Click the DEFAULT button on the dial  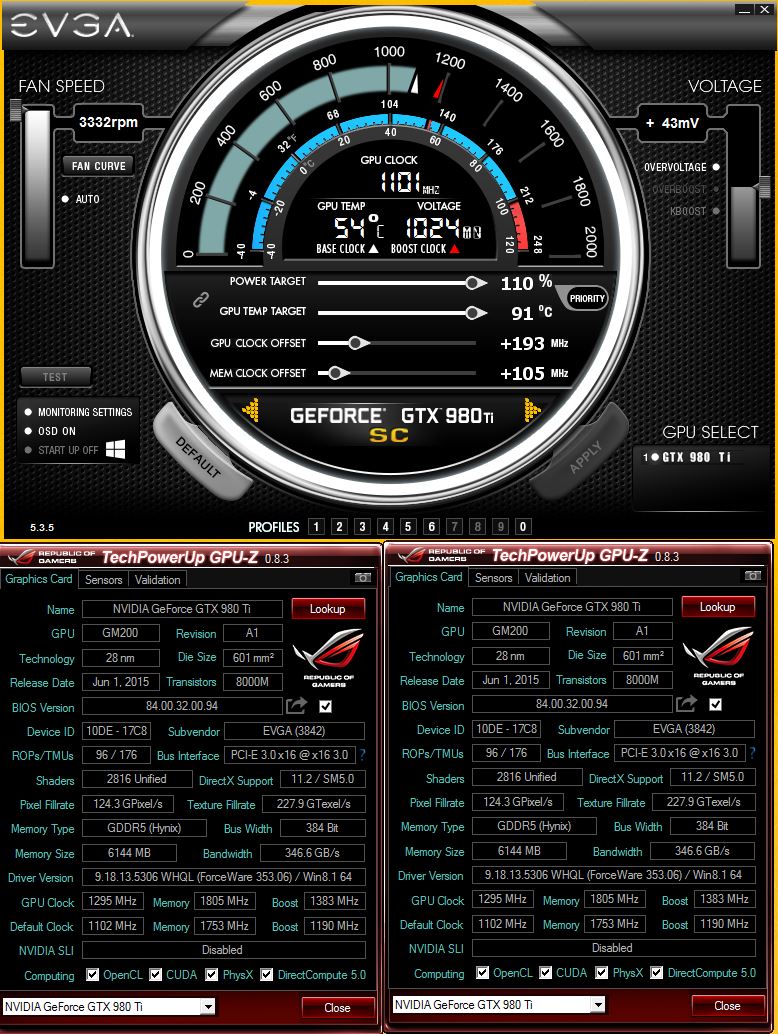(x=198, y=456)
